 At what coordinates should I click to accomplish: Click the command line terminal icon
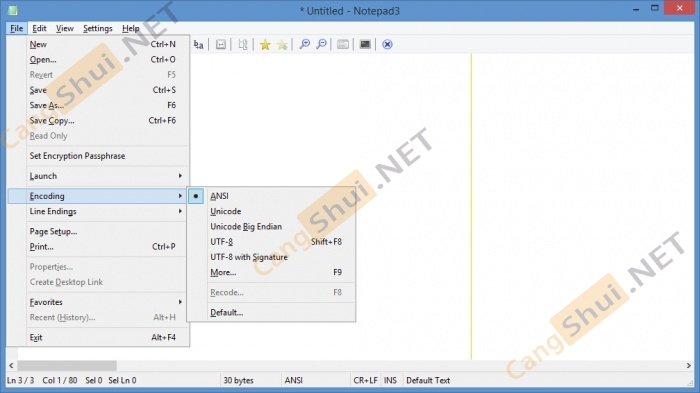click(x=365, y=44)
